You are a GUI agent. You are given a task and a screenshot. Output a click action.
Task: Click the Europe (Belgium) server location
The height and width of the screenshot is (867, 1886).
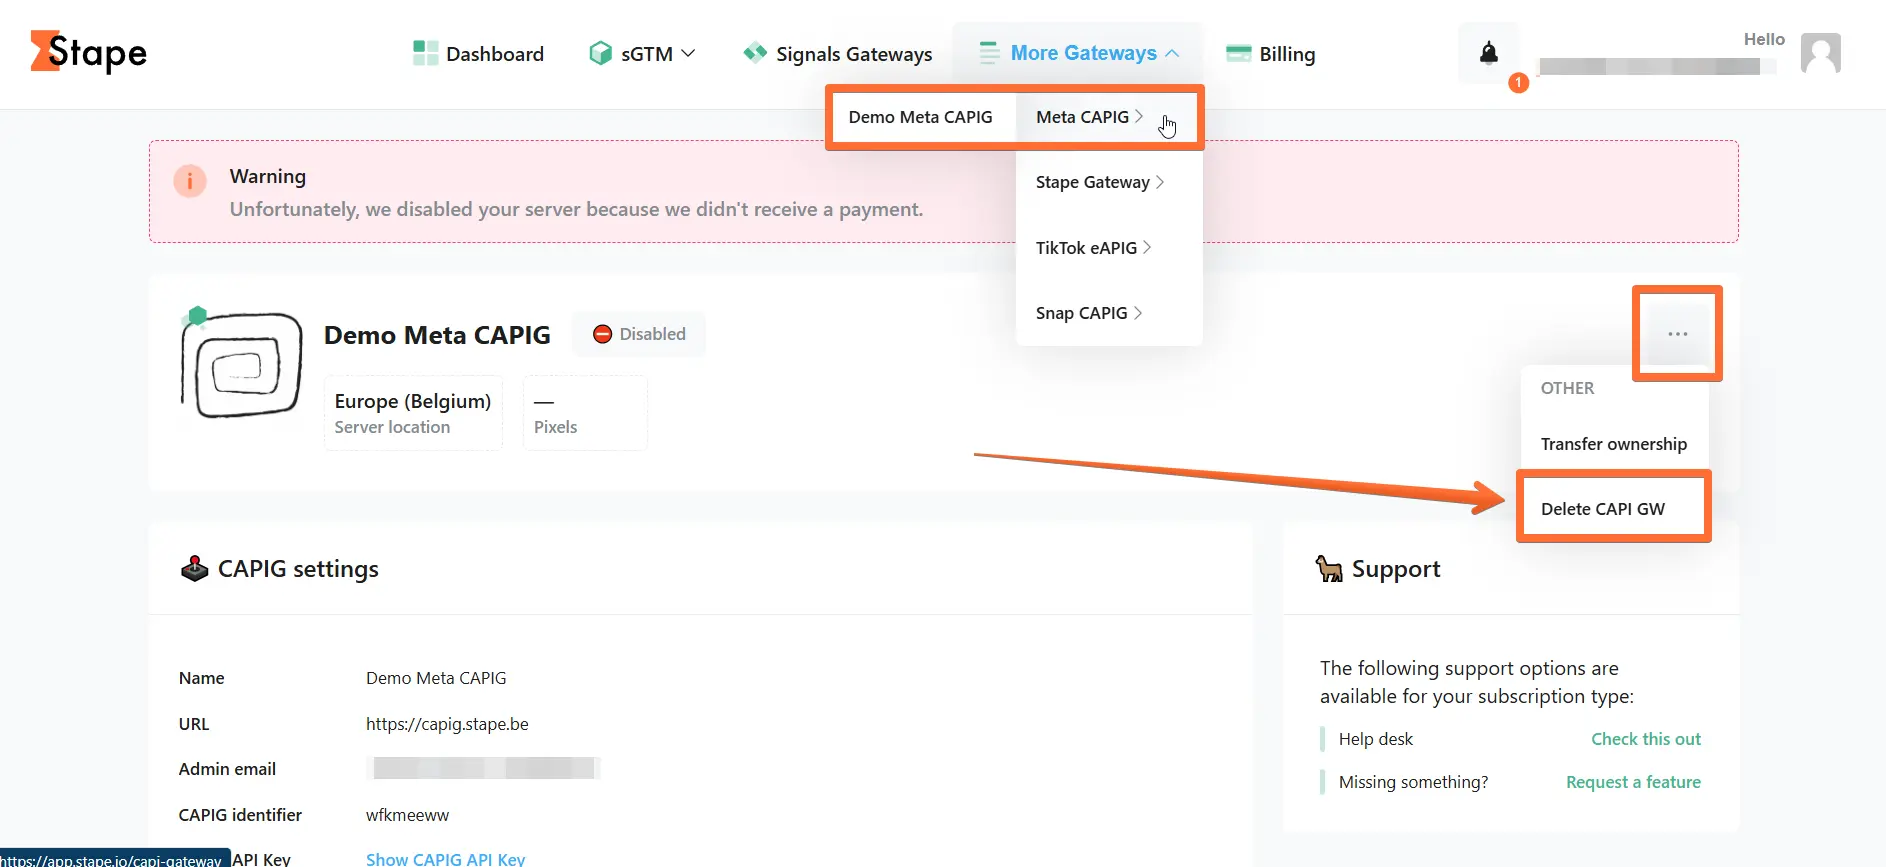coord(413,413)
